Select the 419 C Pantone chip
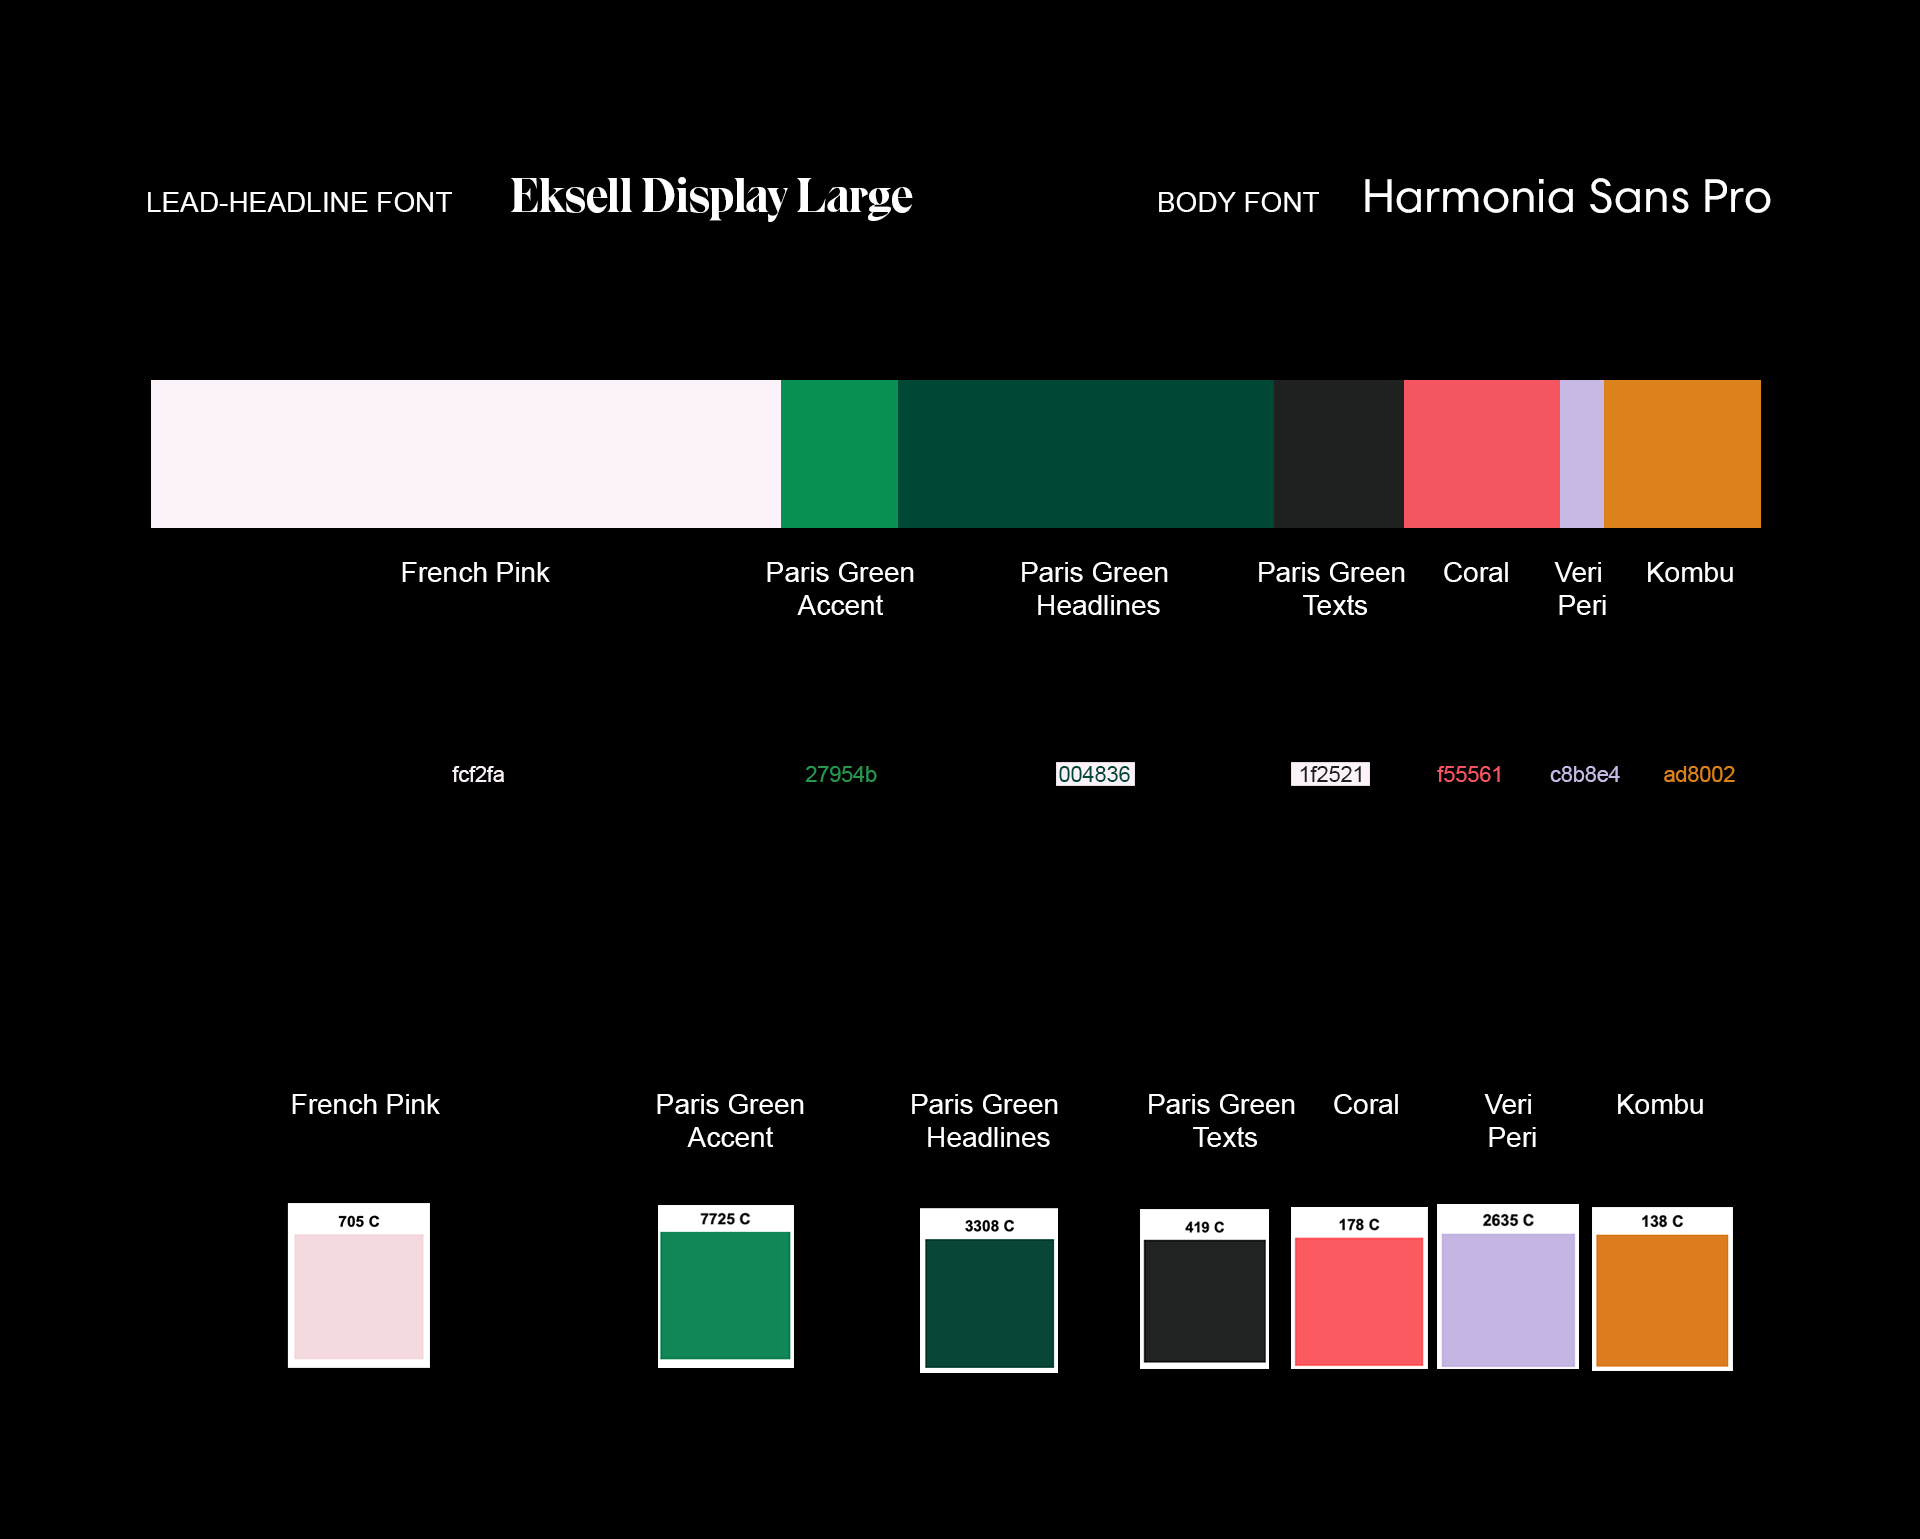This screenshot has width=1920, height=1539. 1204,1289
